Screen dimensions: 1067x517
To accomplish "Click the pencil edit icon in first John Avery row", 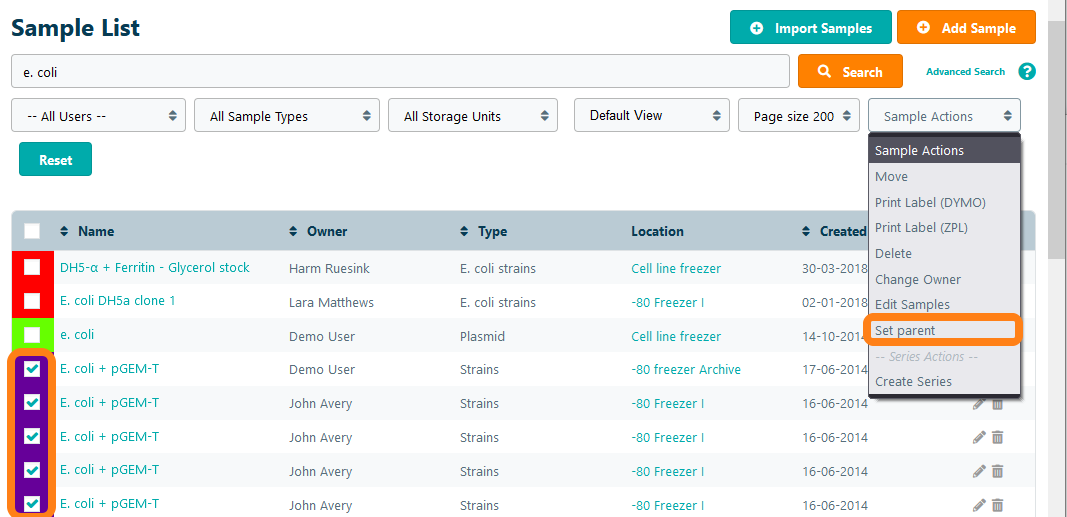I will (x=978, y=404).
